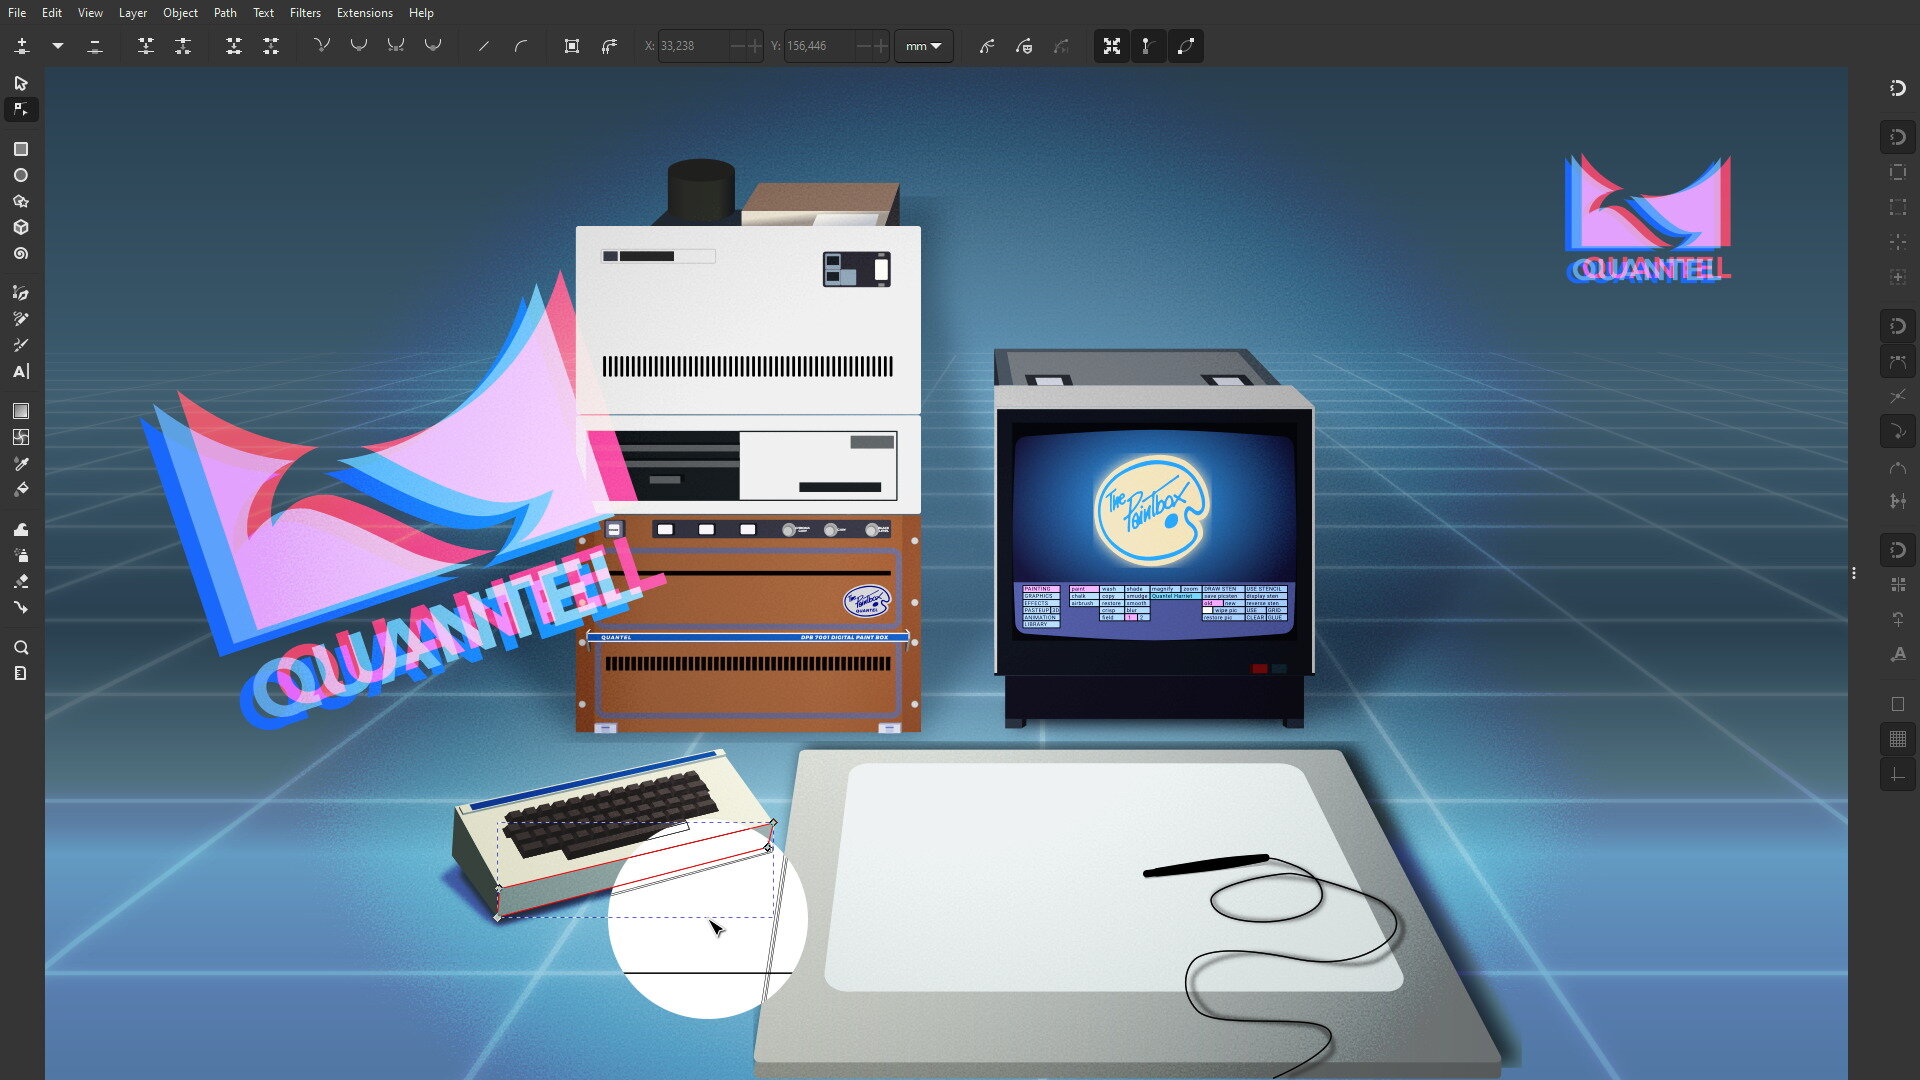The image size is (1920, 1080).
Task: Toggle Snap to path intersections
Action: click(x=1898, y=397)
